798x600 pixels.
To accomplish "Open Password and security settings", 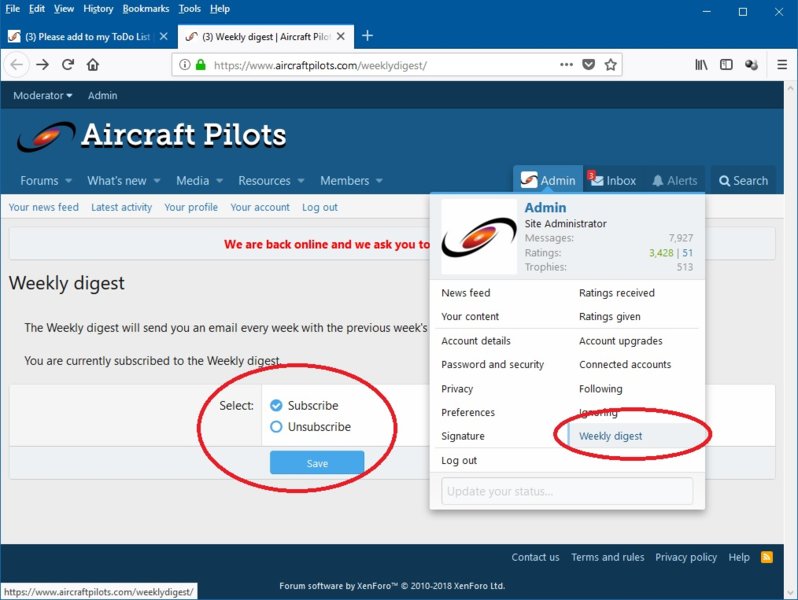I will click(492, 364).
